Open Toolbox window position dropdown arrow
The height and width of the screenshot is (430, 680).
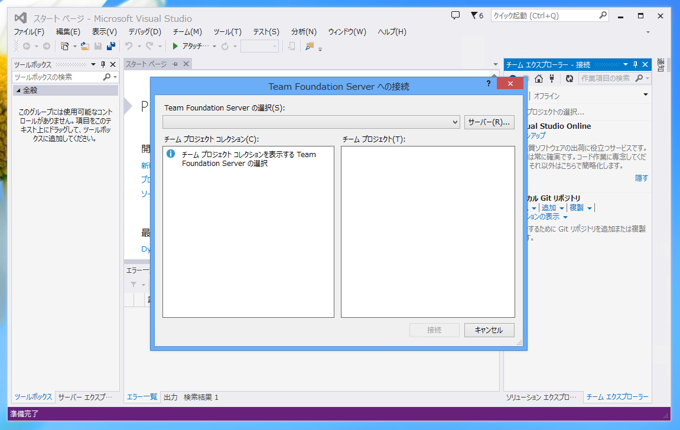pyautogui.click(x=93, y=64)
